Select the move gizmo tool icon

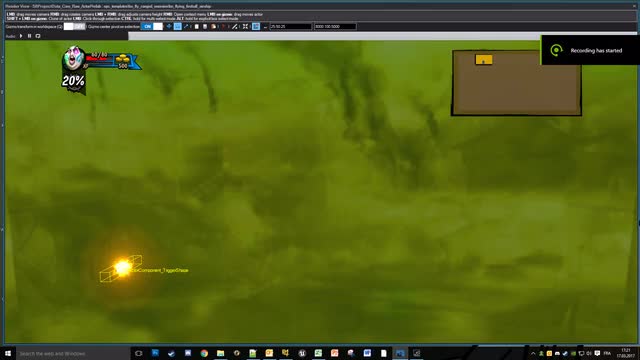pos(169,27)
